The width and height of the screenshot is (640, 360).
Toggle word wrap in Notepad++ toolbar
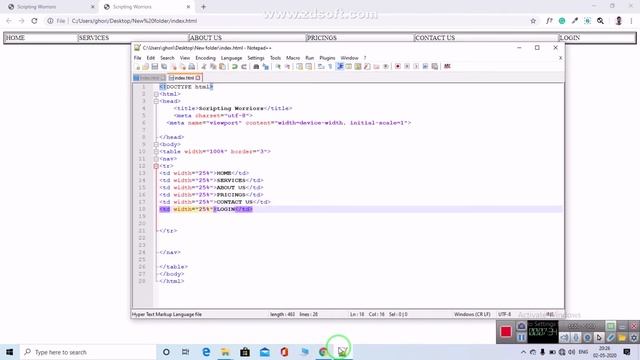[x=321, y=67]
